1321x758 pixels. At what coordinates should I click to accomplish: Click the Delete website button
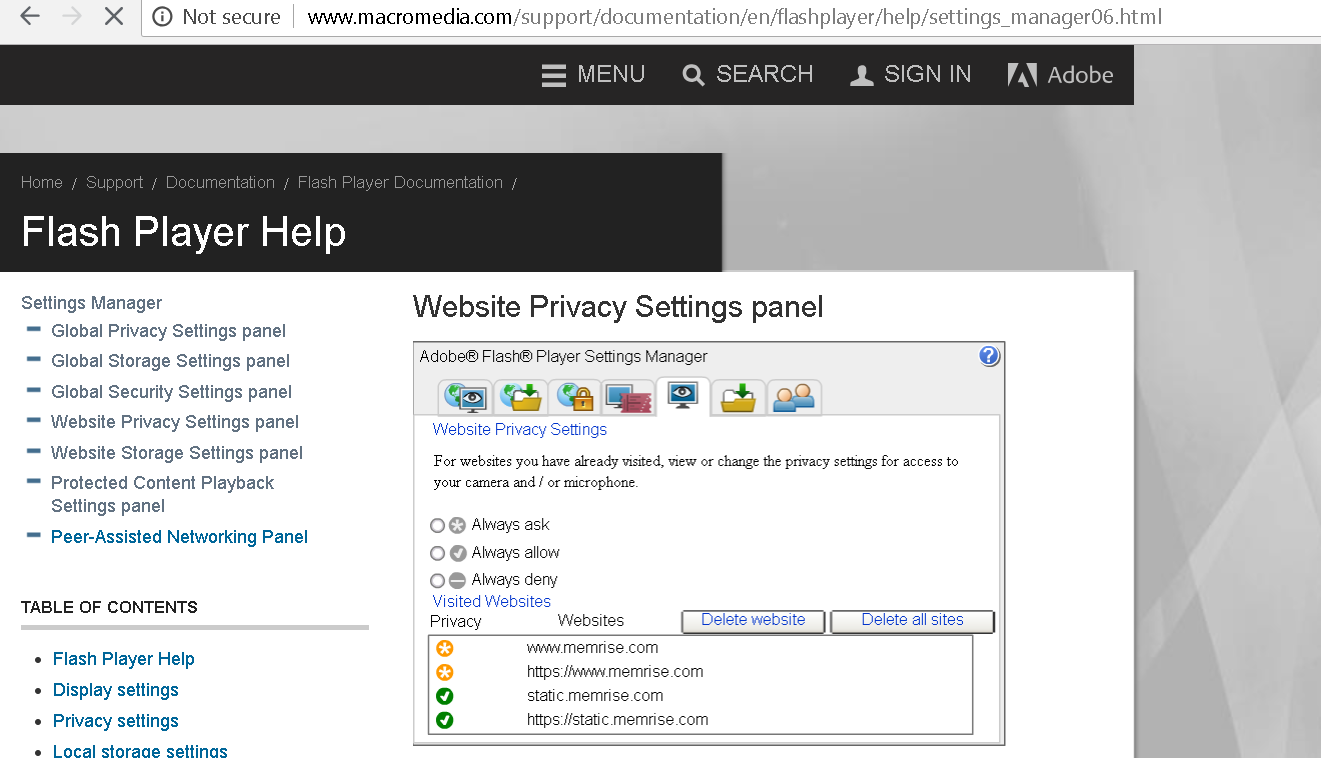(x=753, y=621)
